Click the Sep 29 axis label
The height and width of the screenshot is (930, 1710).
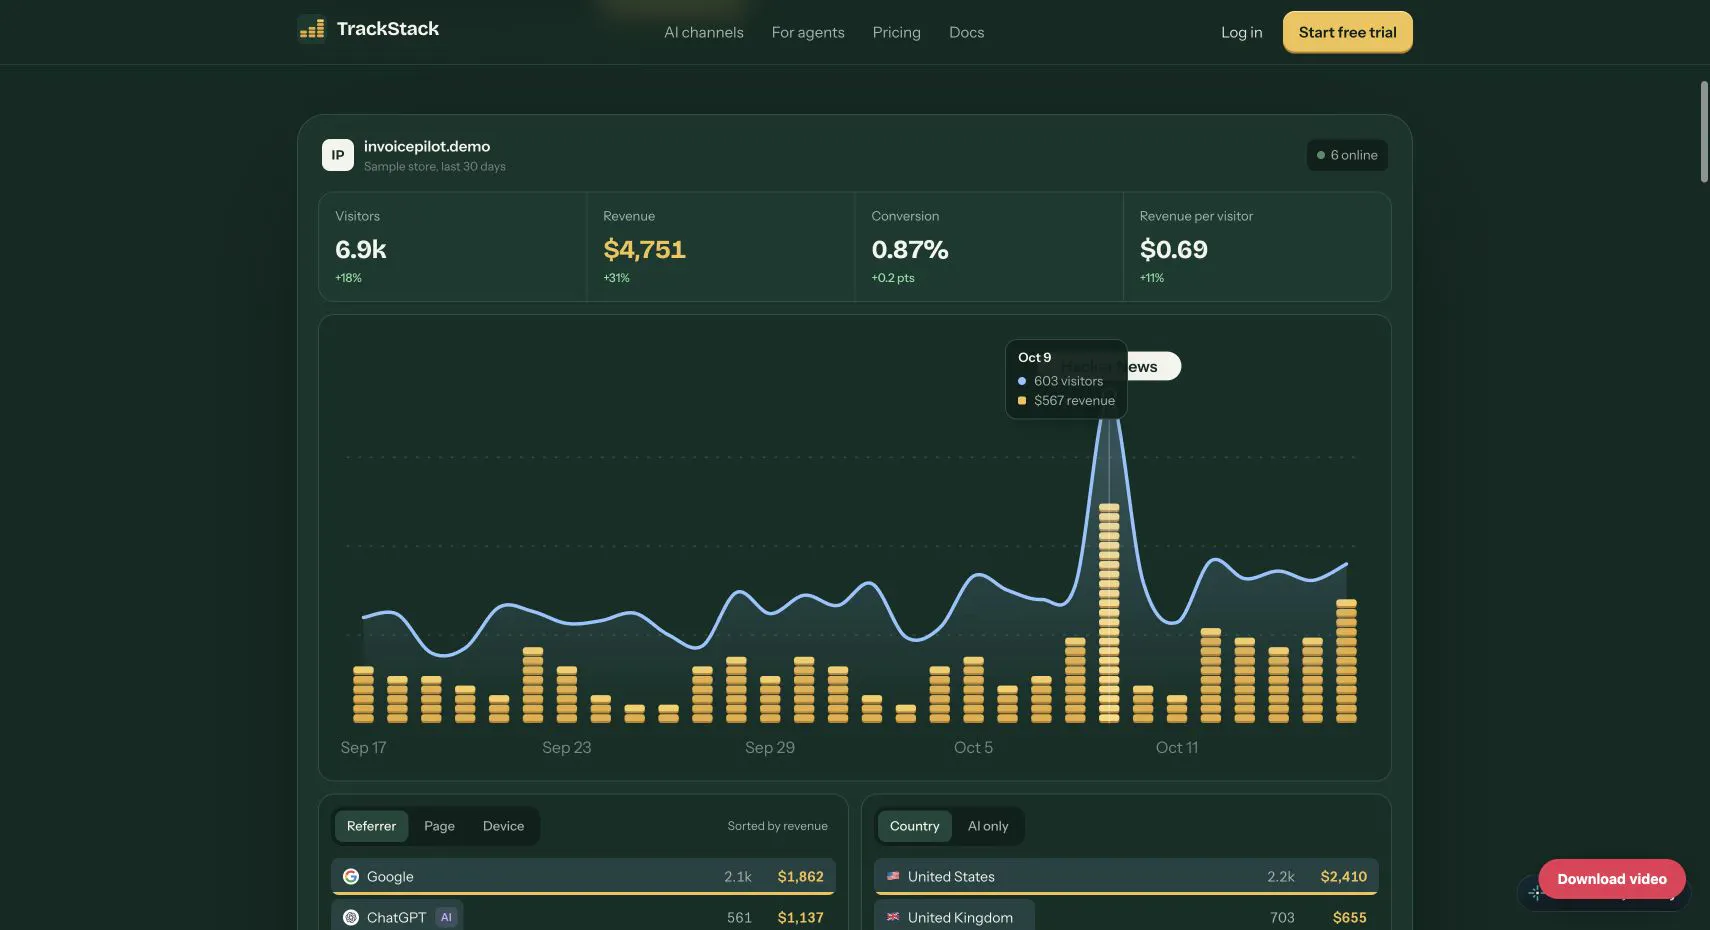769,747
